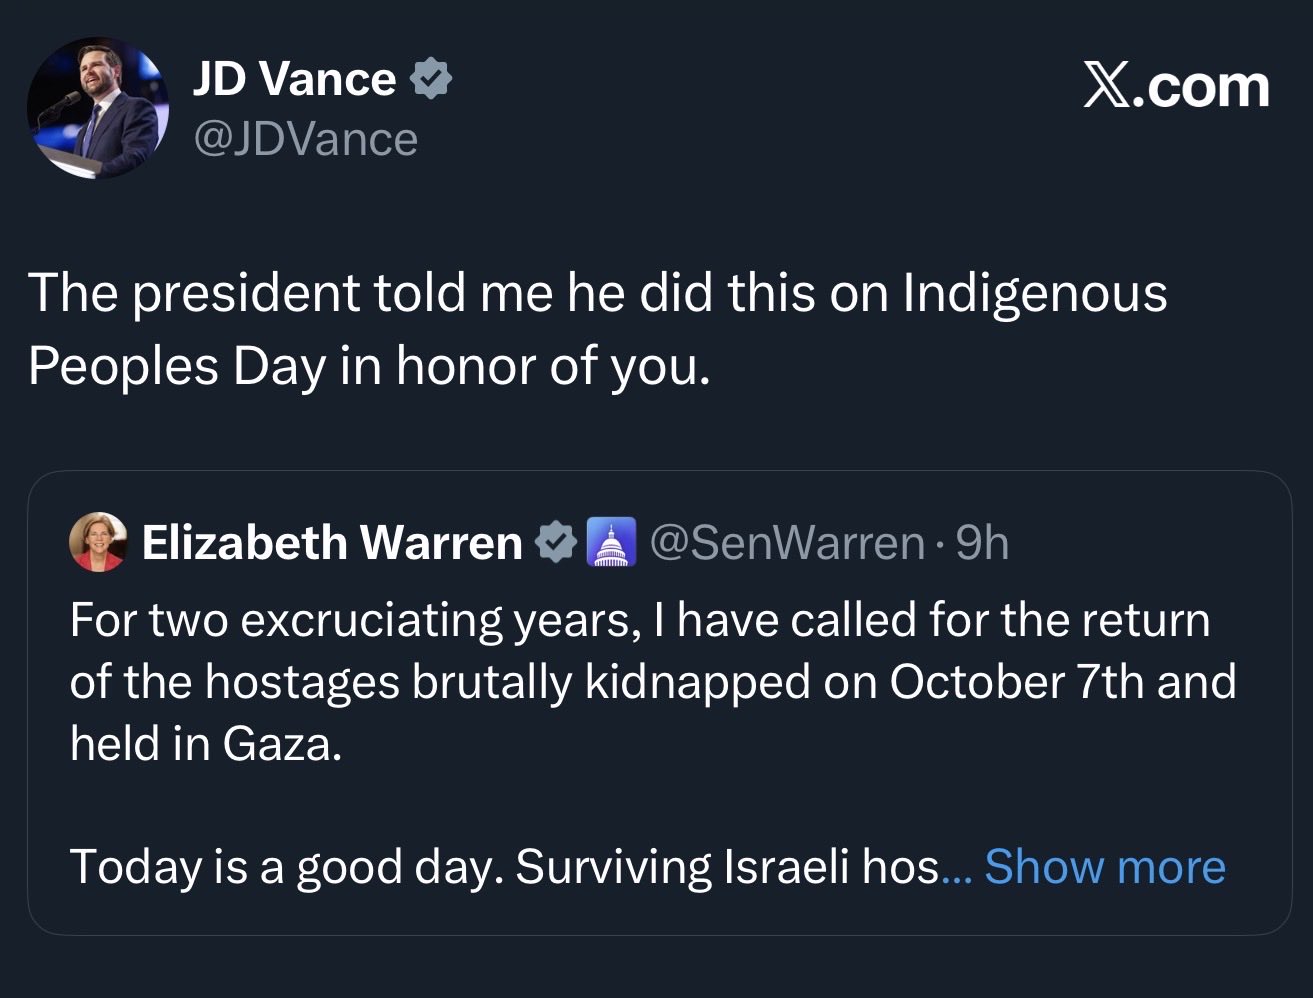Open the @SenWarren handle
Image resolution: width=1313 pixels, height=998 pixels.
(787, 542)
